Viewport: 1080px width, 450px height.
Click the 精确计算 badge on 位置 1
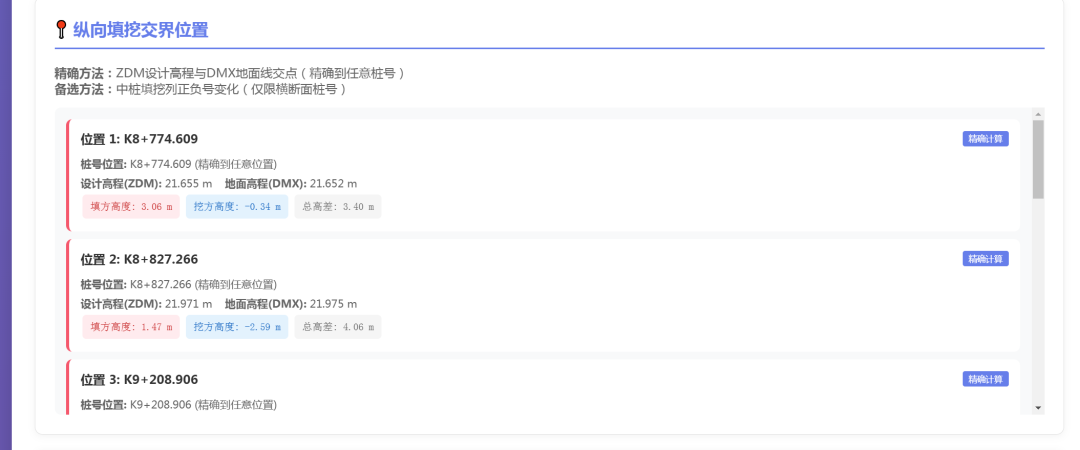click(985, 139)
